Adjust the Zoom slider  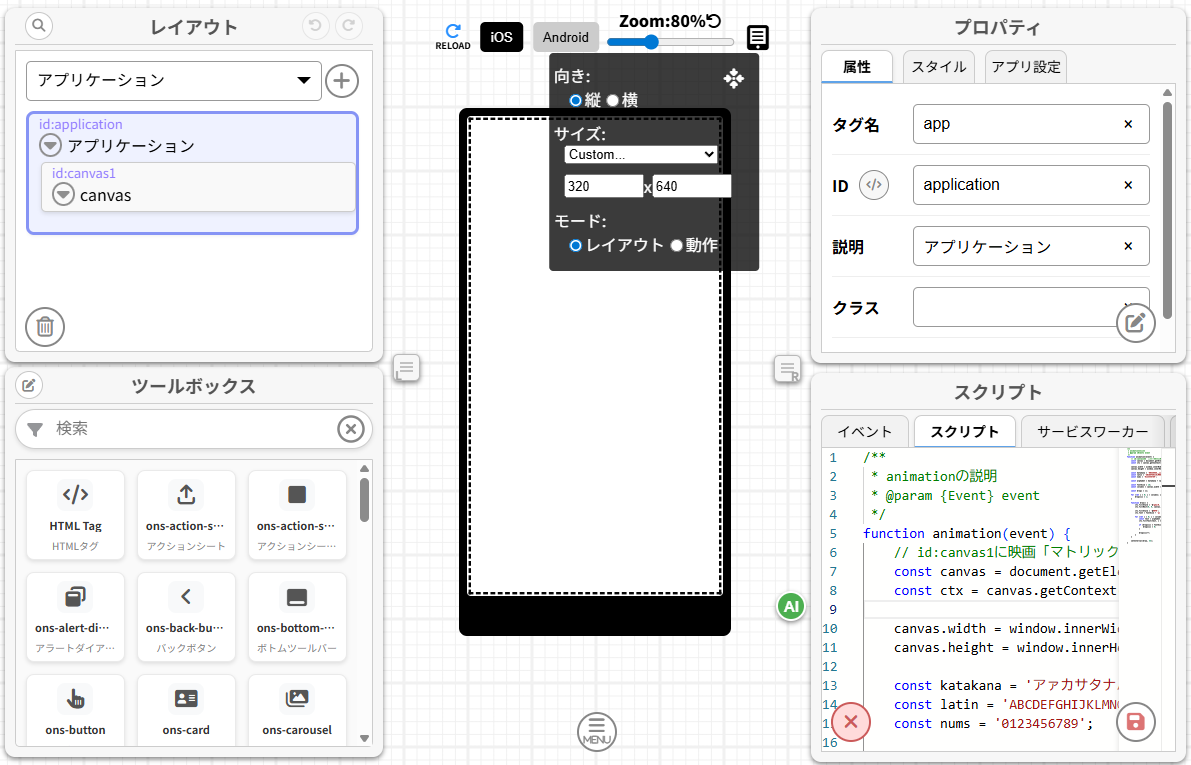[x=653, y=42]
